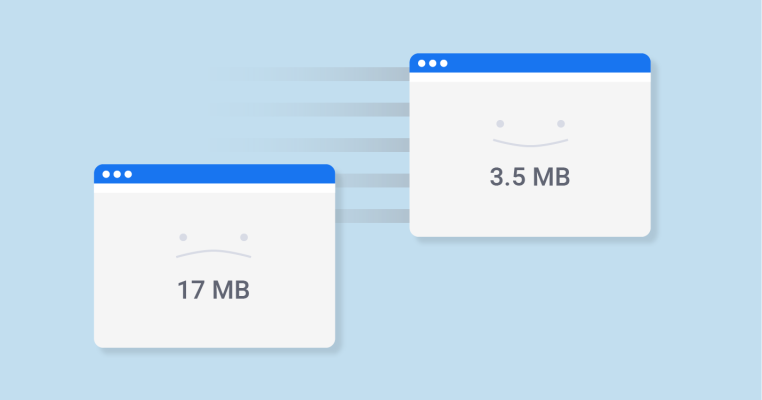762x400 pixels.
Task: Click the middle dot in the 17 MB window
Action: tap(117, 174)
